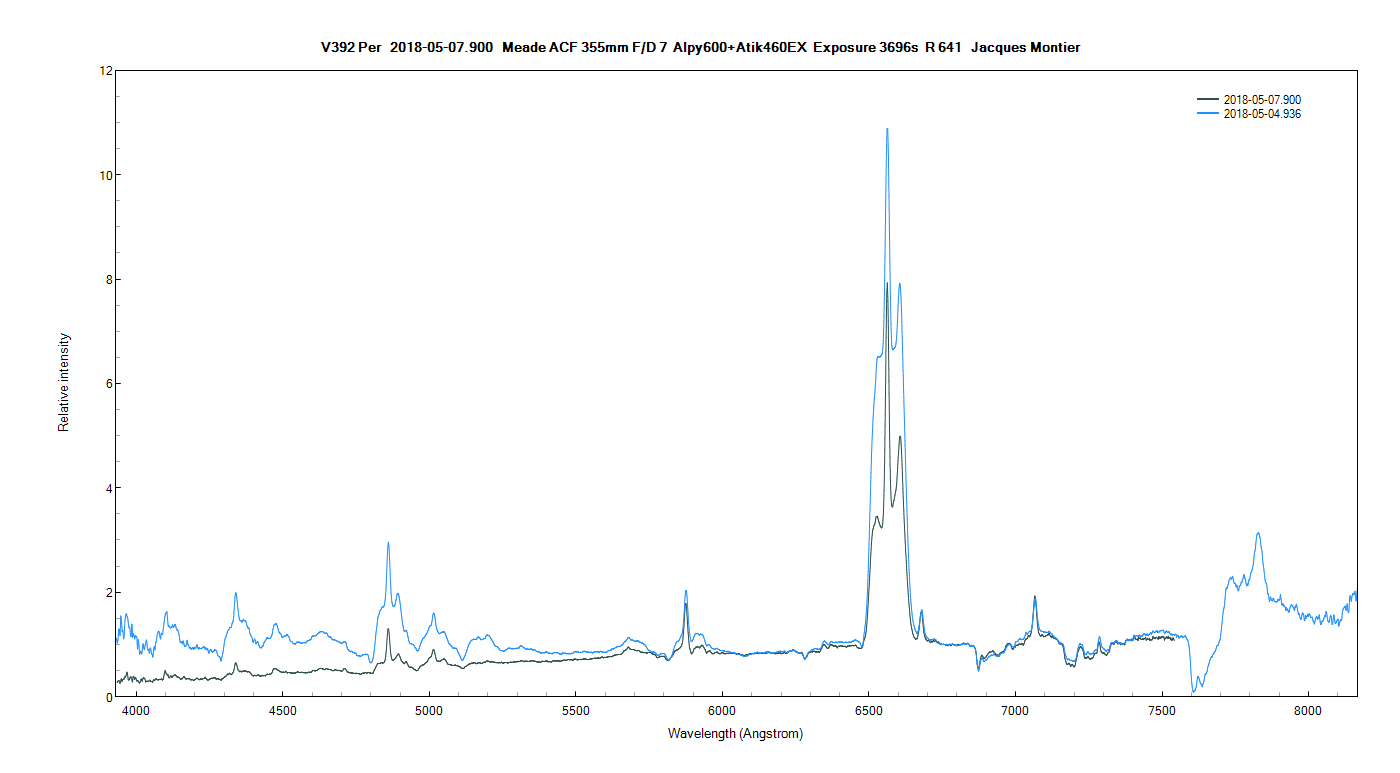1400x773 pixels.
Task: Click the blue line swatch in legend
Action: tap(1207, 114)
